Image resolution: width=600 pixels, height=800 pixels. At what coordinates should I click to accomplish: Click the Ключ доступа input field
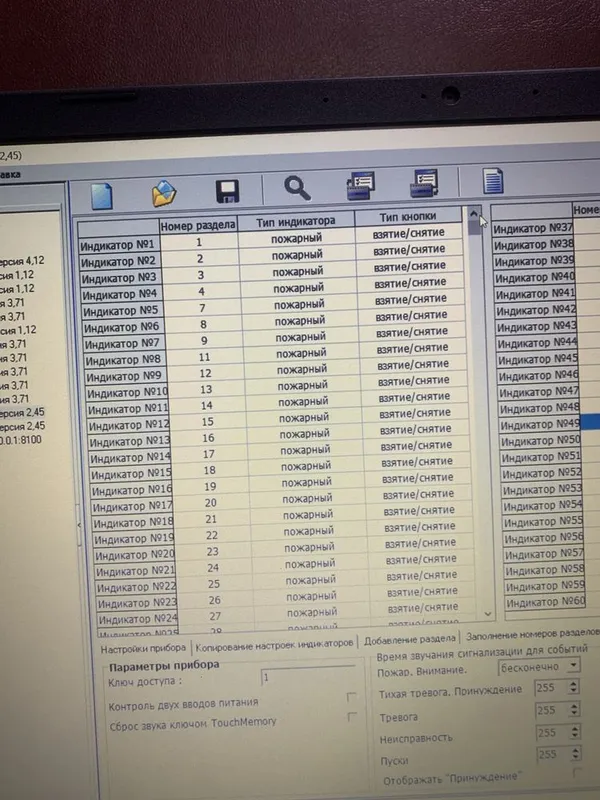(x=307, y=677)
